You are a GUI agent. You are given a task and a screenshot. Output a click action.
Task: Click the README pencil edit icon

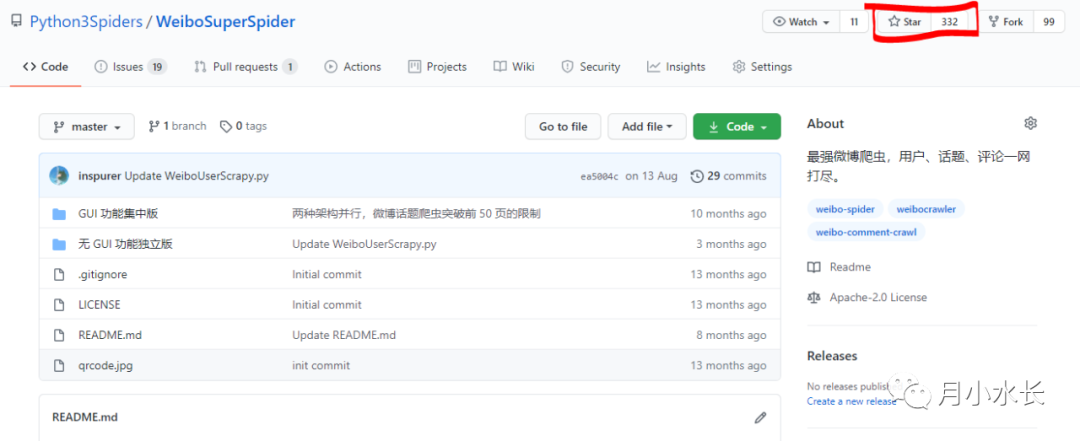click(760, 417)
